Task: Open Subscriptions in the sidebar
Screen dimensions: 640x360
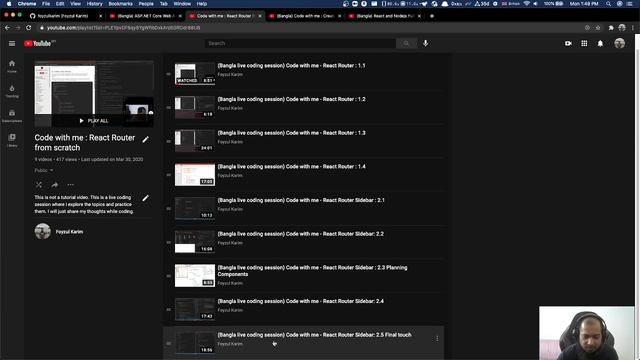Action: click(x=12, y=116)
